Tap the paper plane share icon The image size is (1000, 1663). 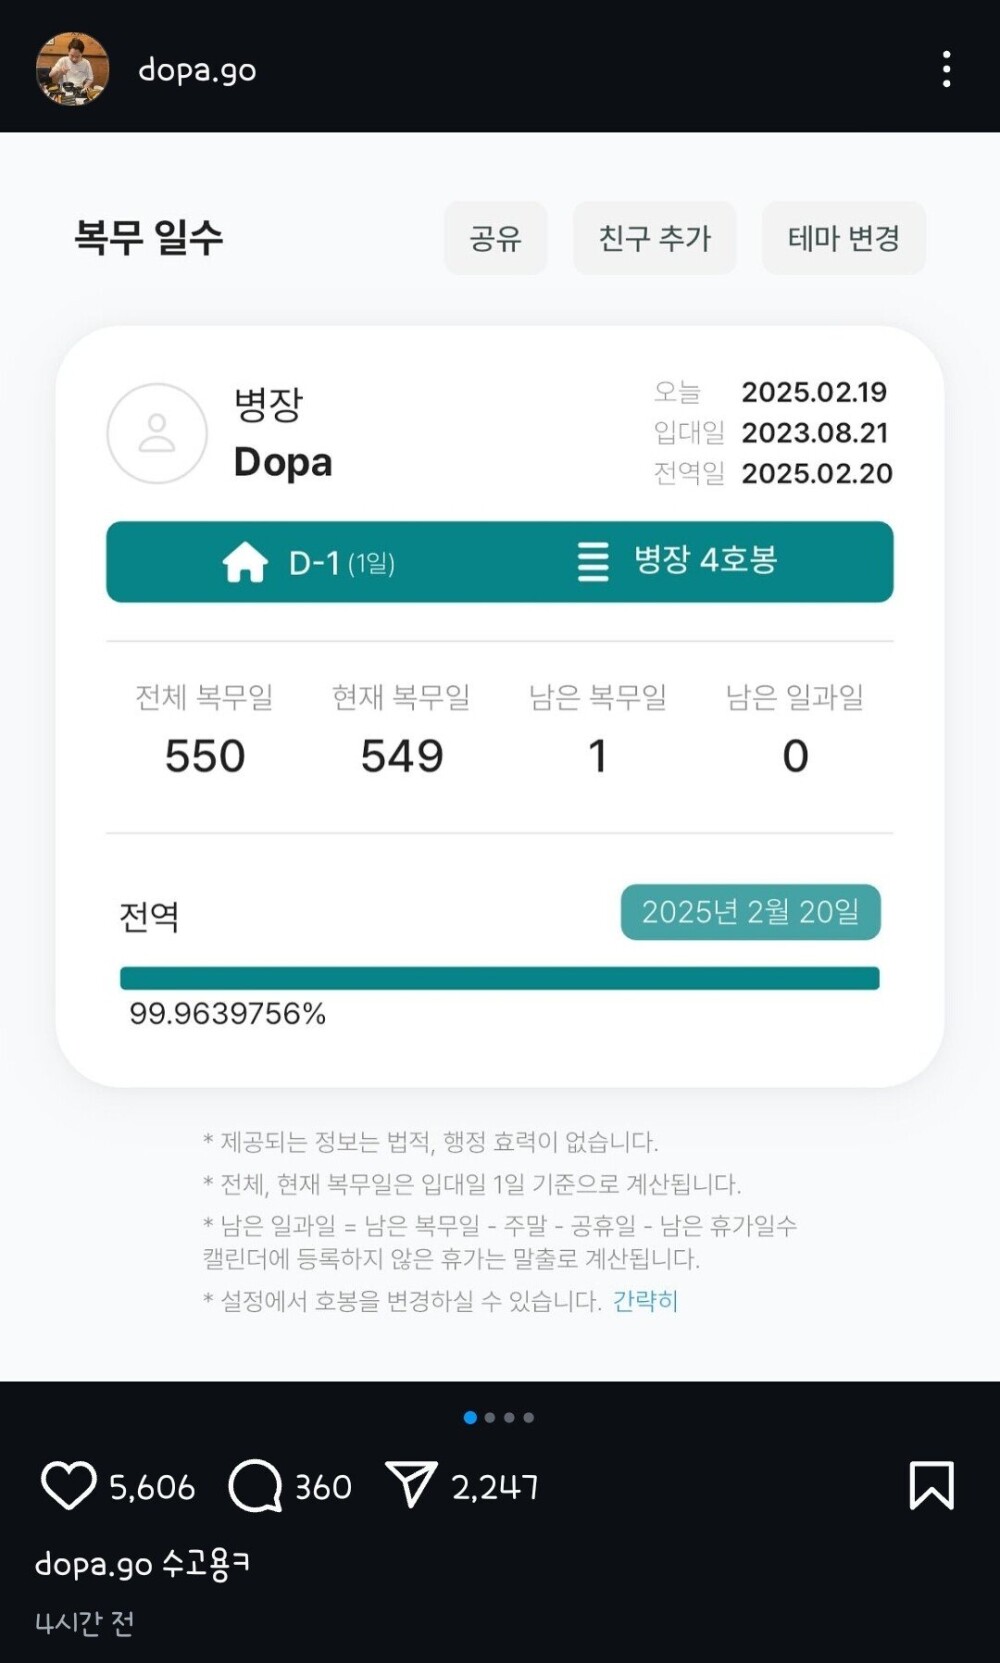pyautogui.click(x=411, y=1485)
